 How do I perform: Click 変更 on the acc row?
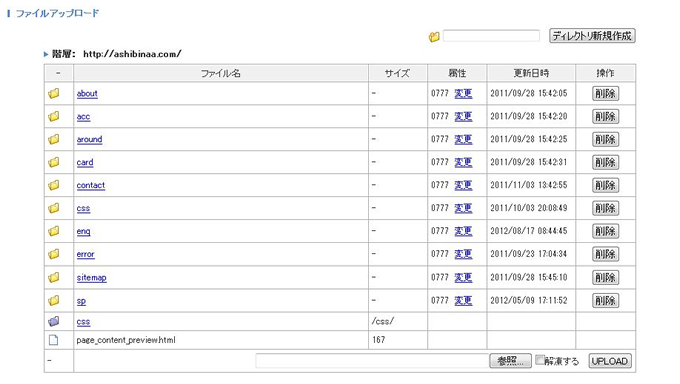[x=463, y=116]
